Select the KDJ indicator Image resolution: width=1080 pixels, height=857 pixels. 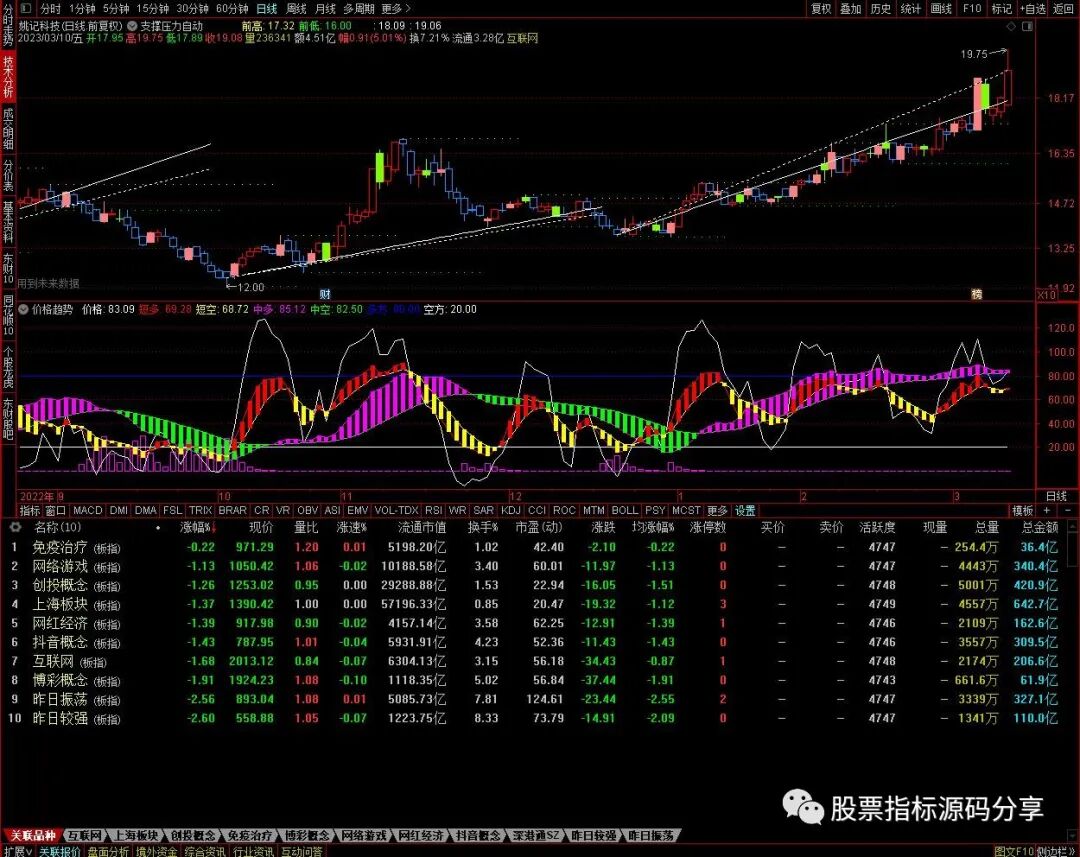coord(511,510)
